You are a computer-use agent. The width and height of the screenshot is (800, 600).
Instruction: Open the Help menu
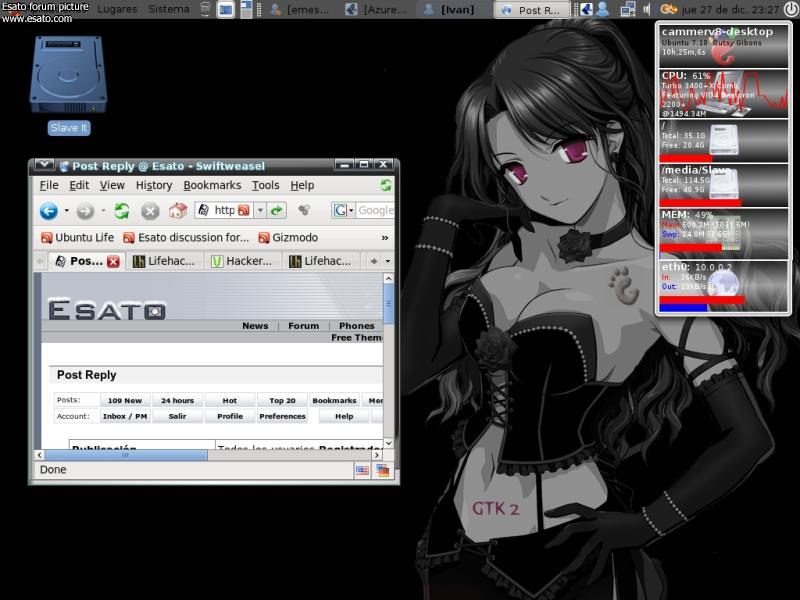pos(303,185)
